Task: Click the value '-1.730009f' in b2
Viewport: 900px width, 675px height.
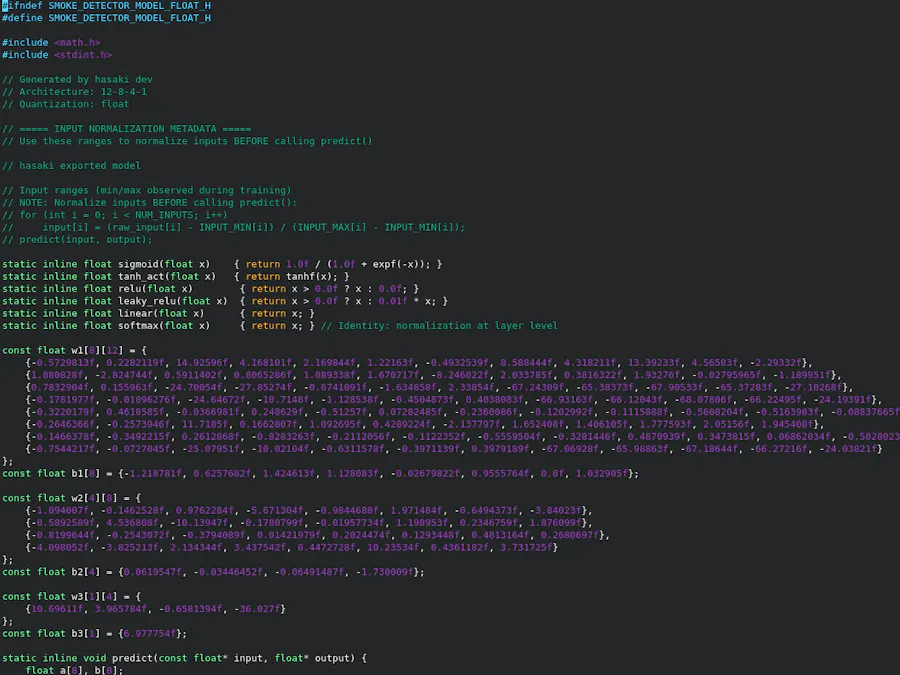Action: click(x=385, y=572)
